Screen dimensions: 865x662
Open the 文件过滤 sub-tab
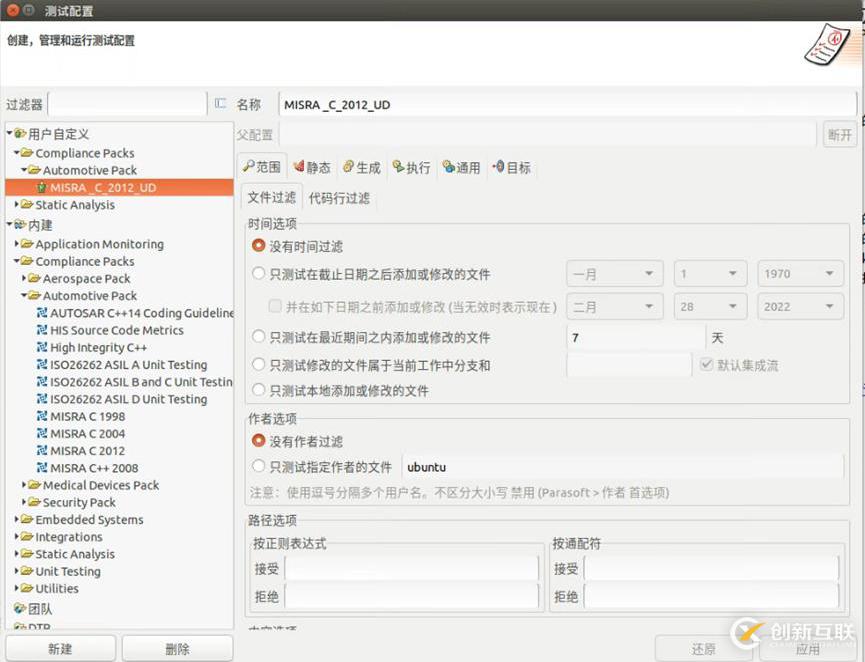[271, 197]
